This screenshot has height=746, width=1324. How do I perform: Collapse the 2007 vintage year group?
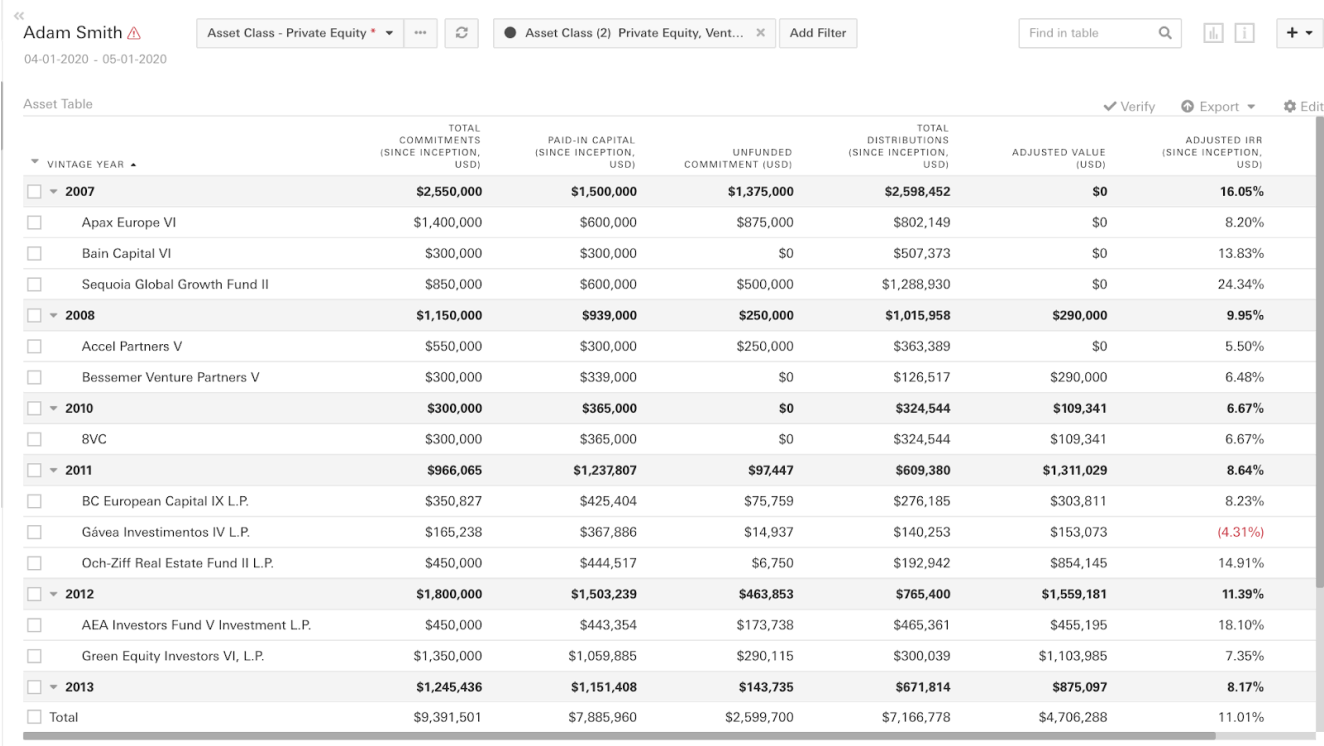[53, 192]
